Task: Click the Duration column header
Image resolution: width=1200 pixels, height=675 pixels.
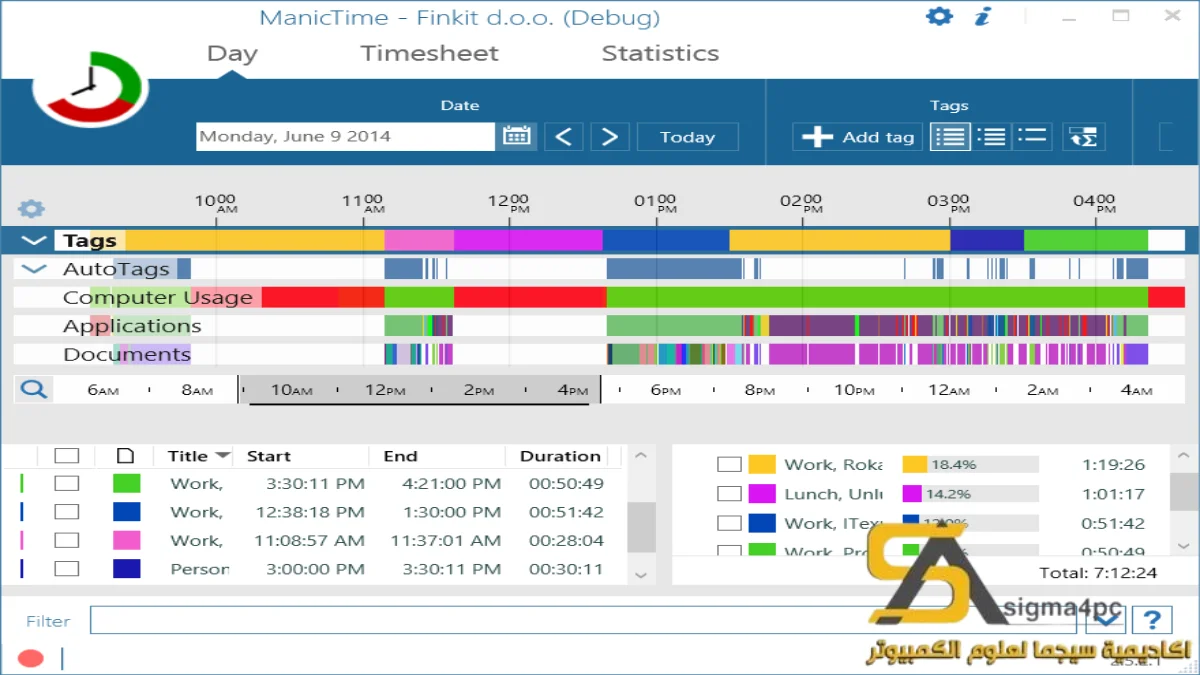Action: tap(560, 456)
